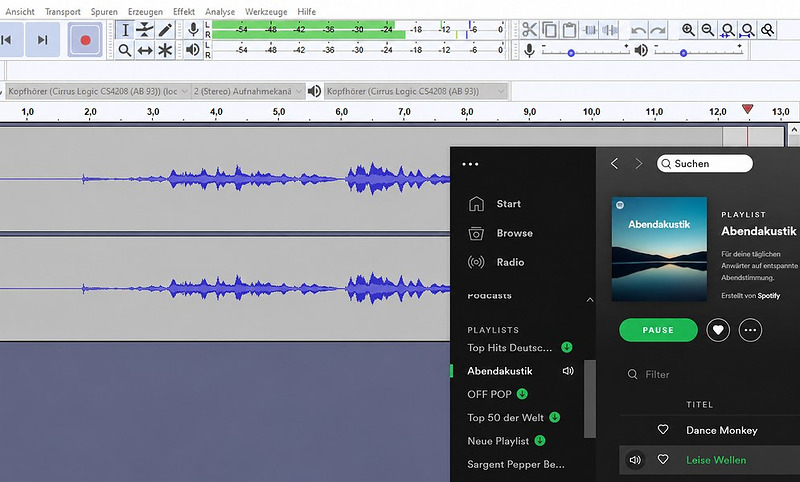Open the Erzeugen menu
Screen dimensions: 800x482
click(145, 11)
